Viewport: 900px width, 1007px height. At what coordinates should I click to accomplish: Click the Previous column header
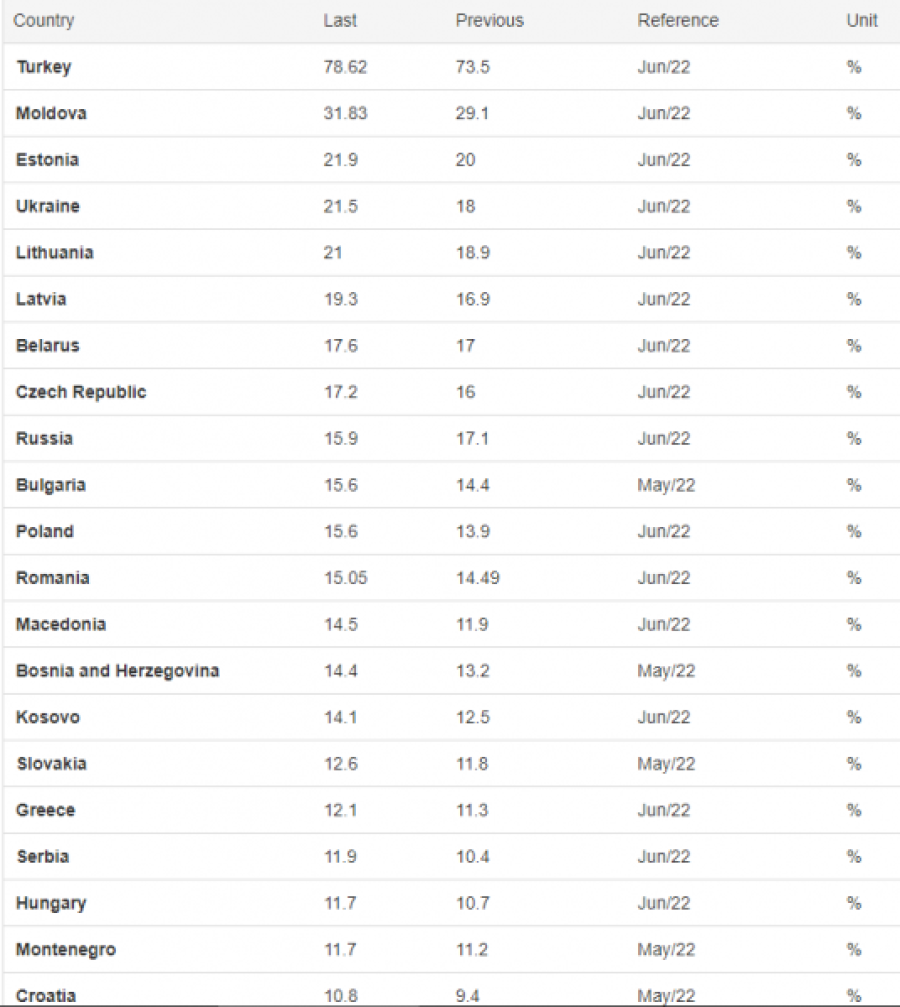[x=489, y=20]
